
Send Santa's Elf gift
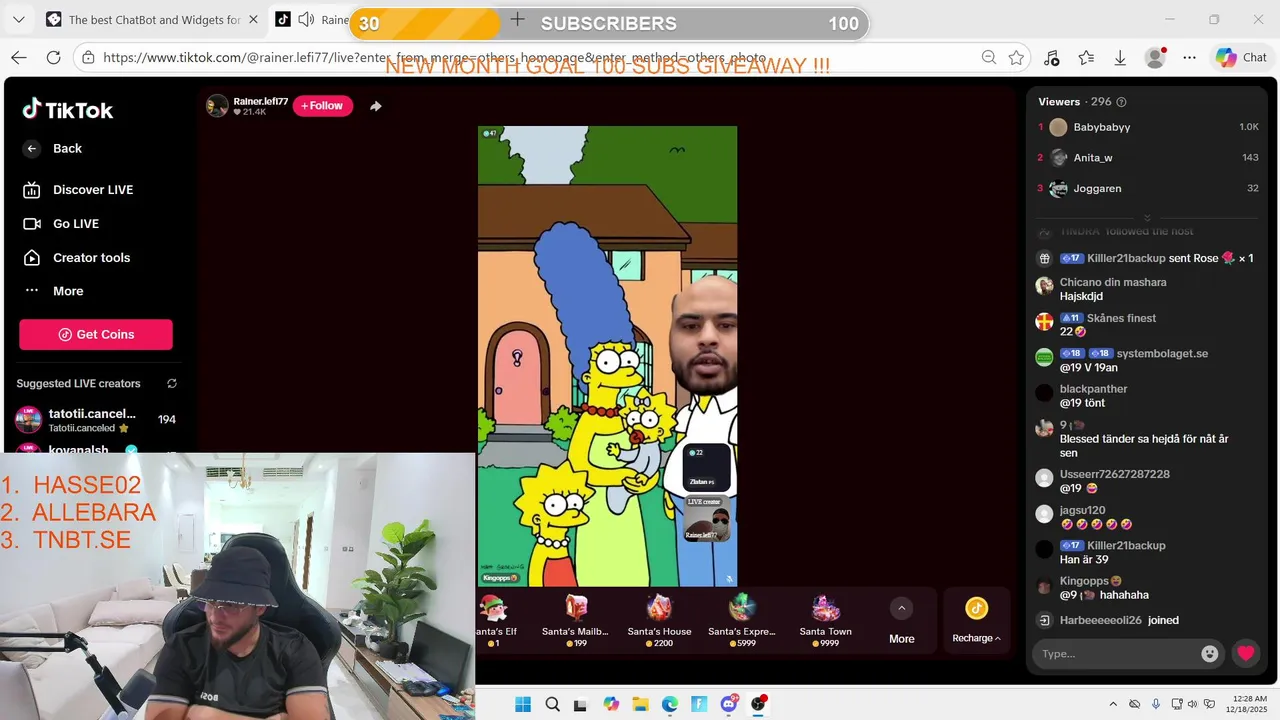pyautogui.click(x=493, y=620)
